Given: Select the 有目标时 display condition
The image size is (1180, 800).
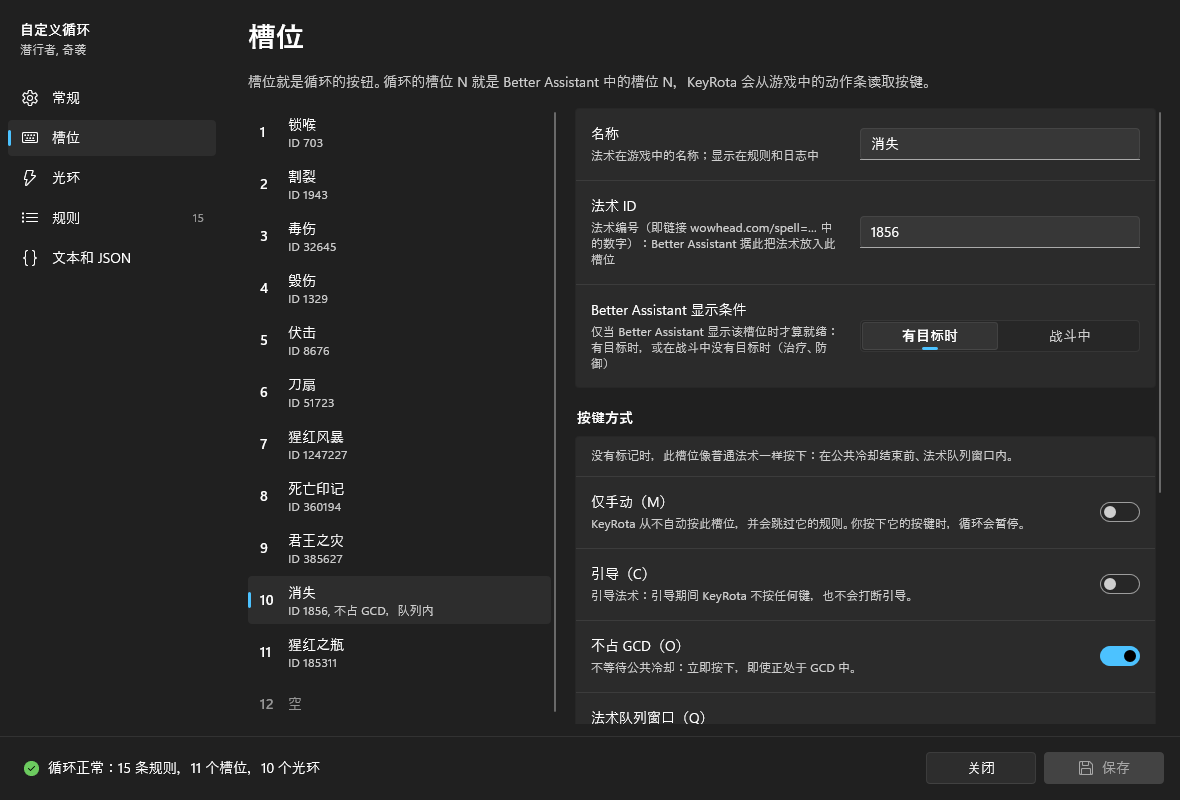Looking at the screenshot, I should point(929,336).
